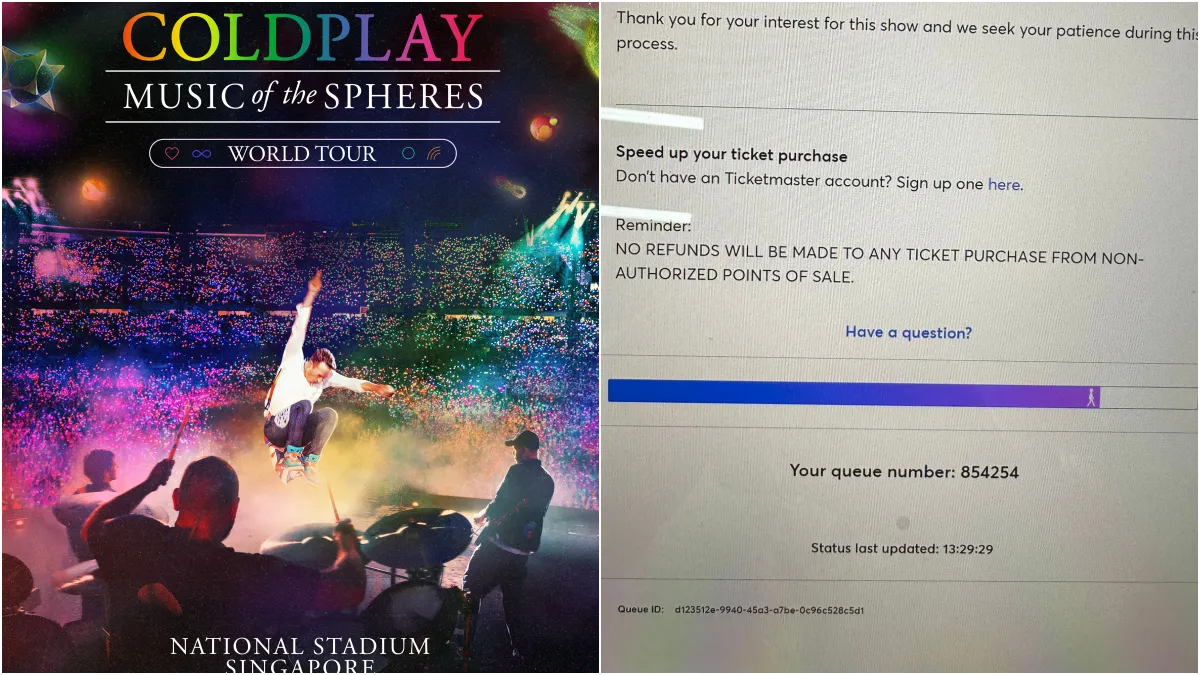Click the orange planet near the poster's top right
This screenshot has height=675, width=1200.
544,127
